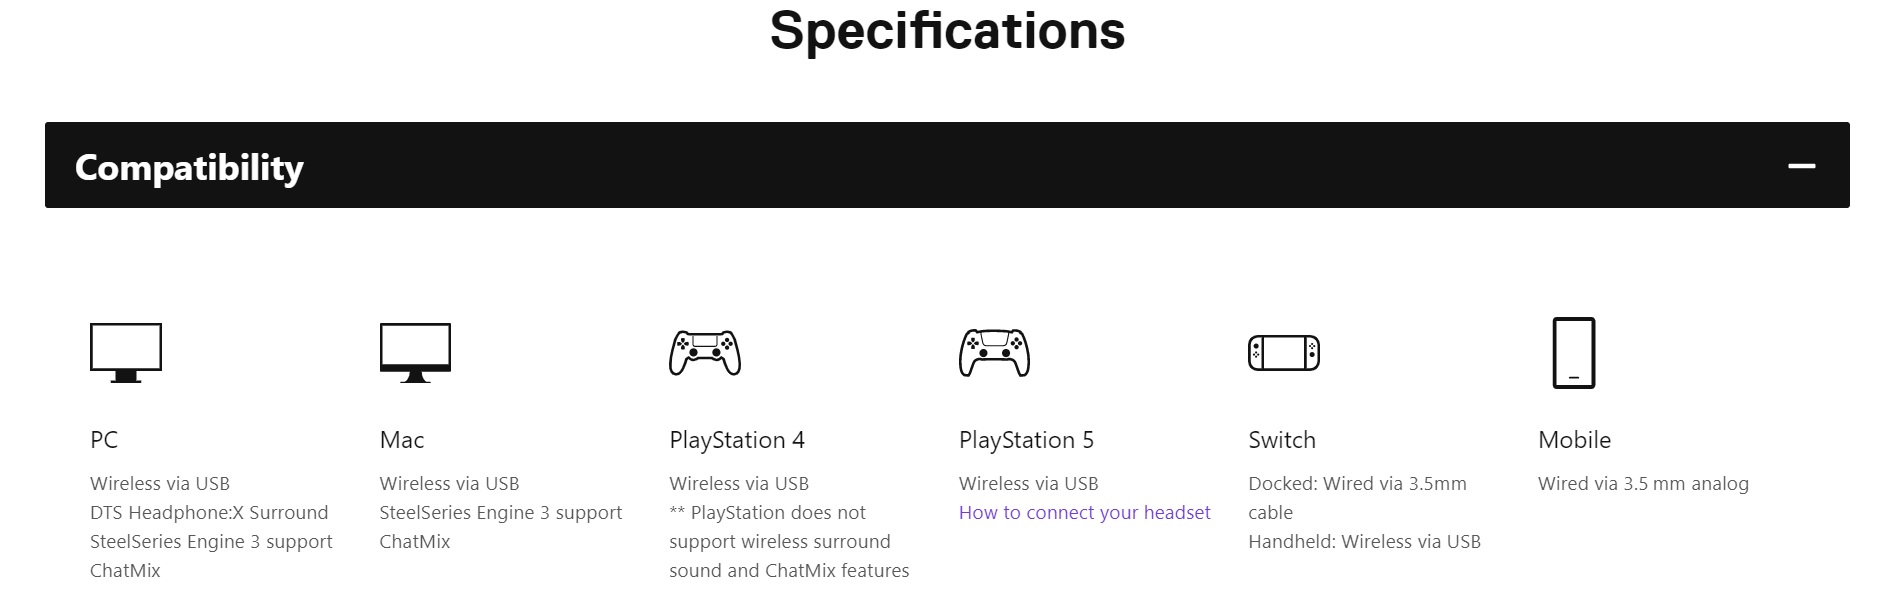Click the PlayStation 4 label

click(x=737, y=440)
